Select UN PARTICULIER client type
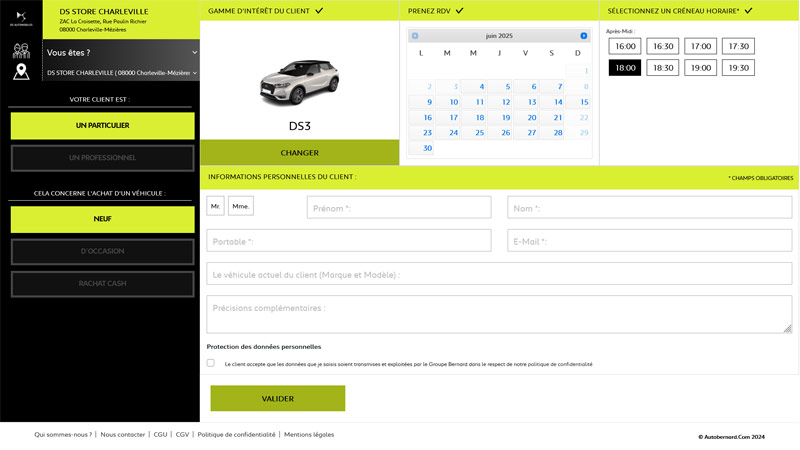800x450 pixels. [x=103, y=126]
